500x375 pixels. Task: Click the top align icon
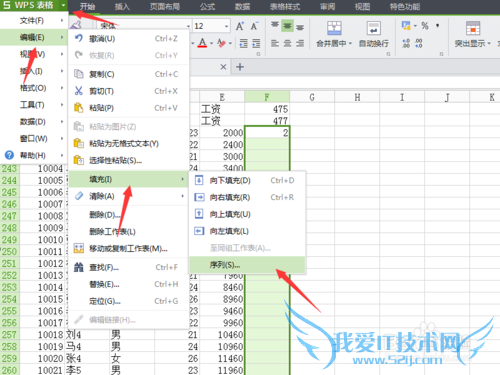[x=275, y=25]
